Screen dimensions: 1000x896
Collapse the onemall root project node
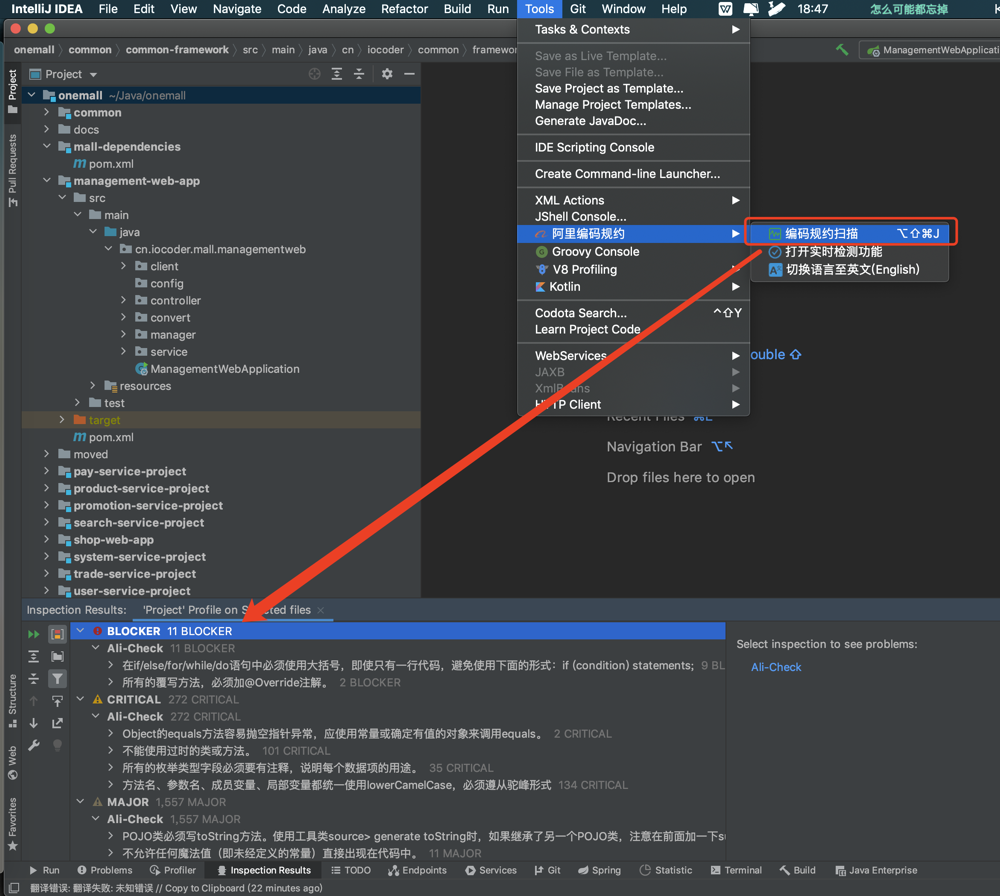(31, 95)
